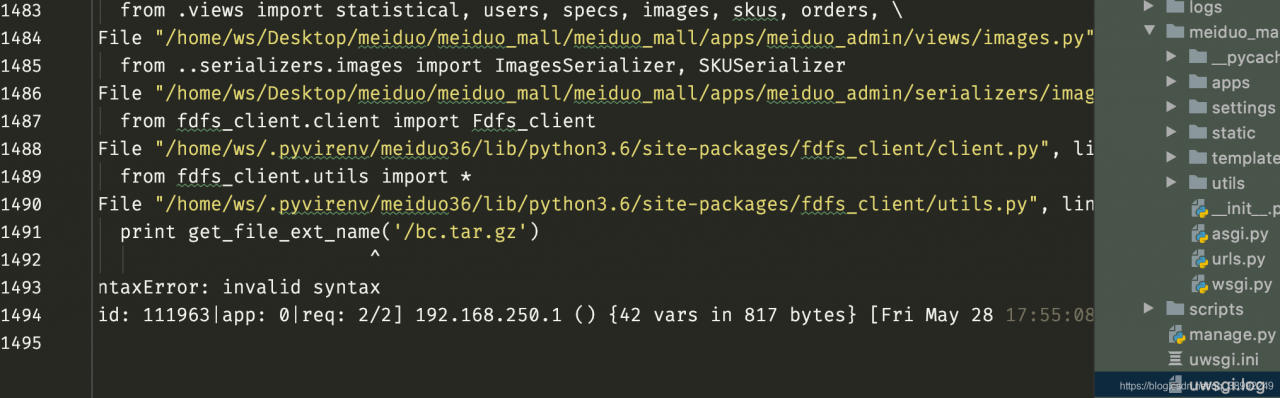This screenshot has width=1280, height=398.
Task: Select the __init__.py file icon
Action: (x=1200, y=209)
